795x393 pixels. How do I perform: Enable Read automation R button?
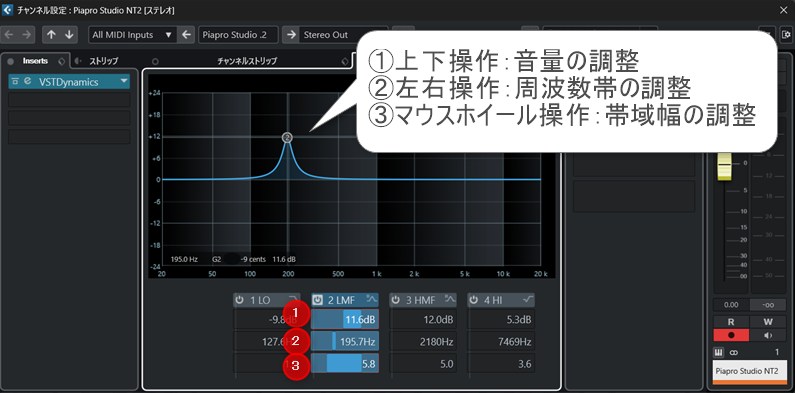[731, 322]
